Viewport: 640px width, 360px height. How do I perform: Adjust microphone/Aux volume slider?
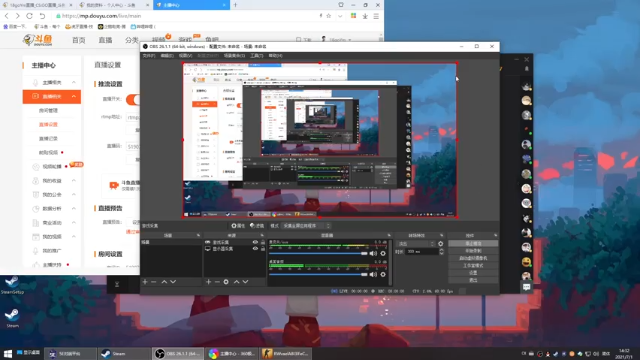coord(318,253)
